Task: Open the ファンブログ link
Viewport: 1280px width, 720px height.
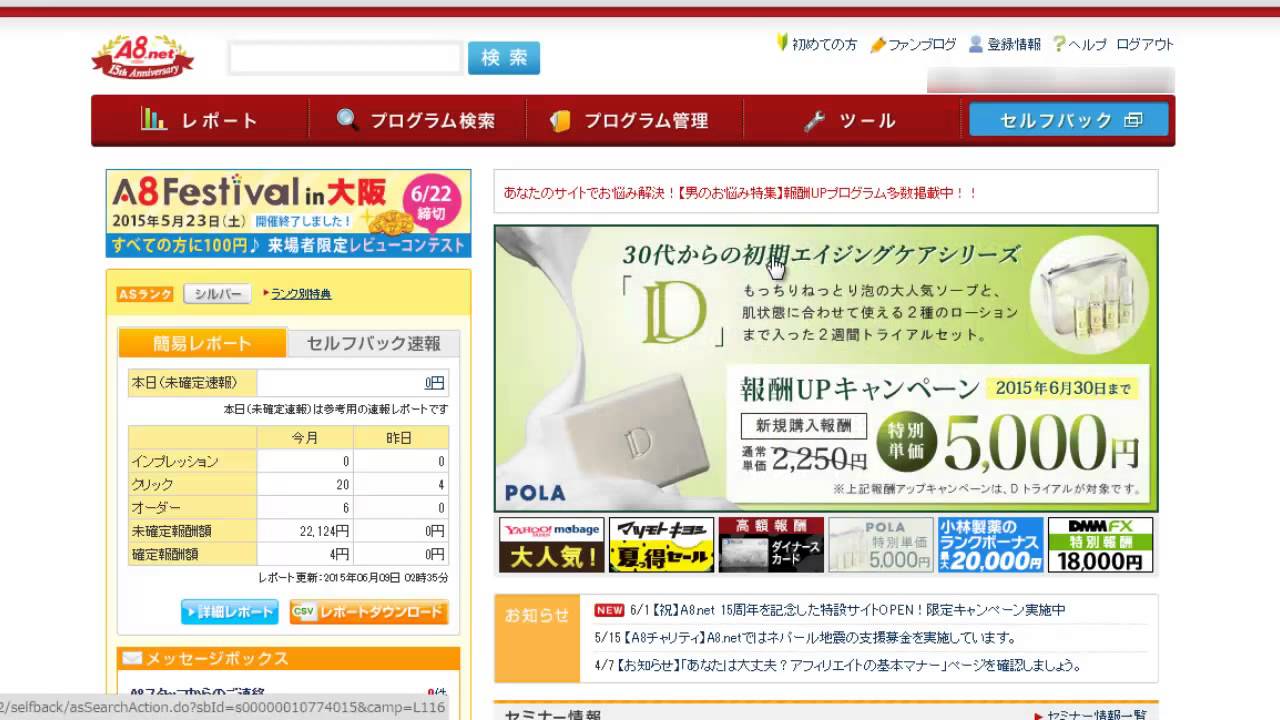Action: tap(922, 45)
